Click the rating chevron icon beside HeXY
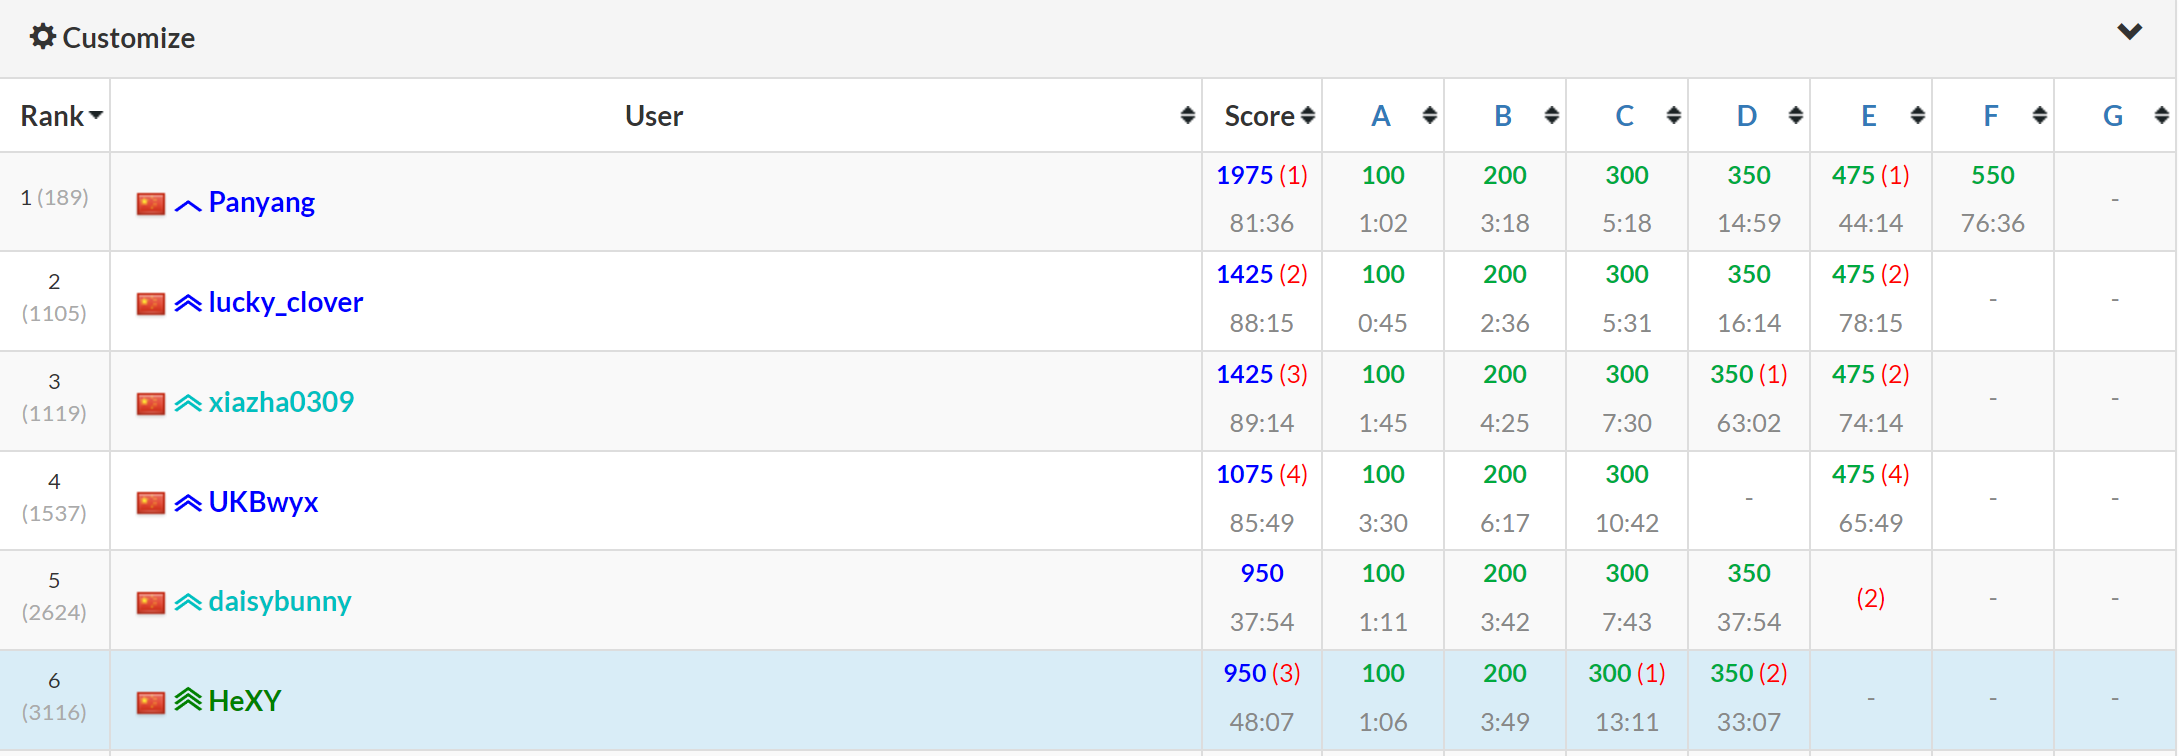The width and height of the screenshot is (2182, 756). 188,700
